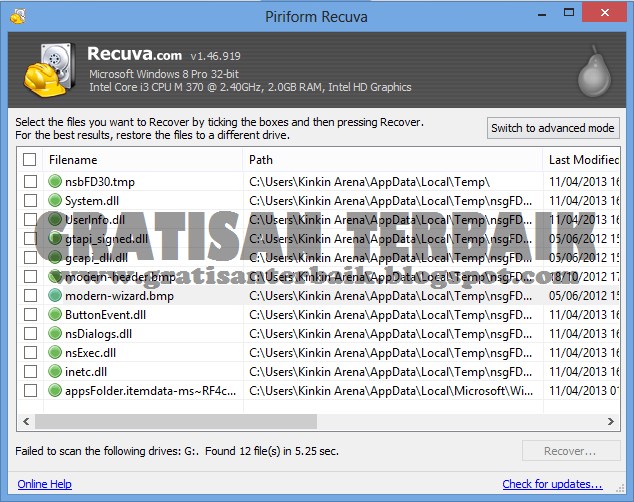Click the Local\Microsoft path of appsFolder file
The height and width of the screenshot is (502, 634).
coord(391,391)
